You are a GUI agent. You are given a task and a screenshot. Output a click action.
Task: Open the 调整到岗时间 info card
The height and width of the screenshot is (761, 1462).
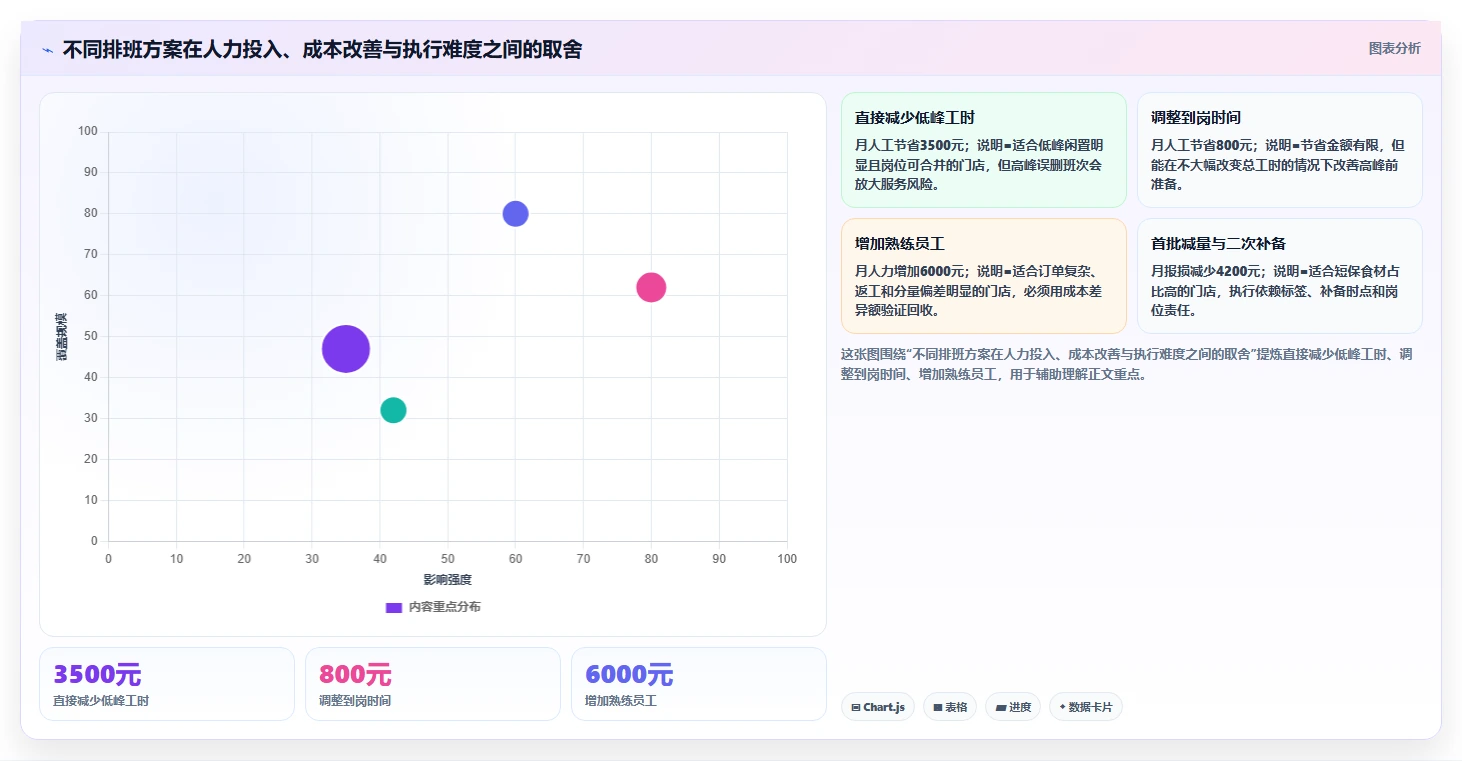tap(1280, 150)
